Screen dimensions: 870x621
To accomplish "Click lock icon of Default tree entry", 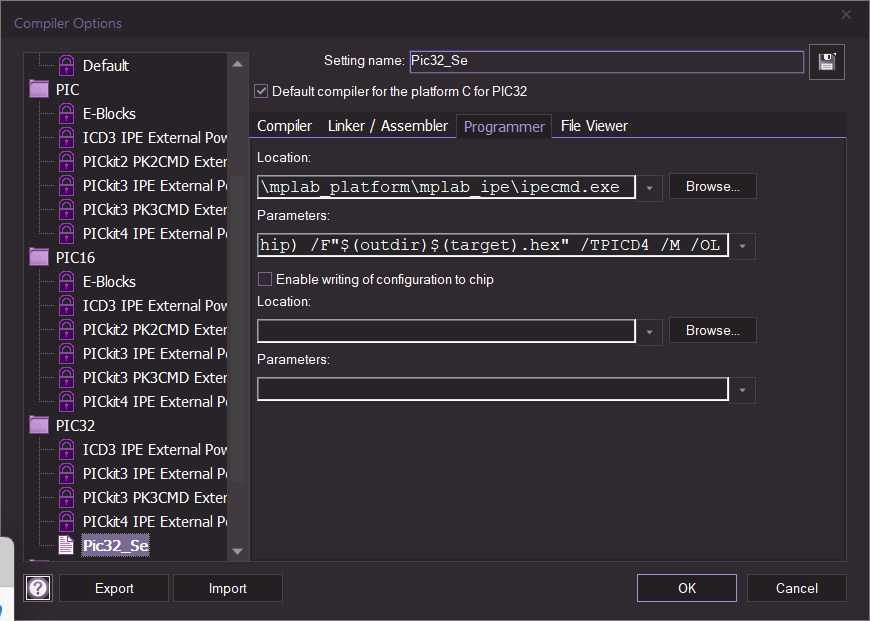I will [66, 66].
